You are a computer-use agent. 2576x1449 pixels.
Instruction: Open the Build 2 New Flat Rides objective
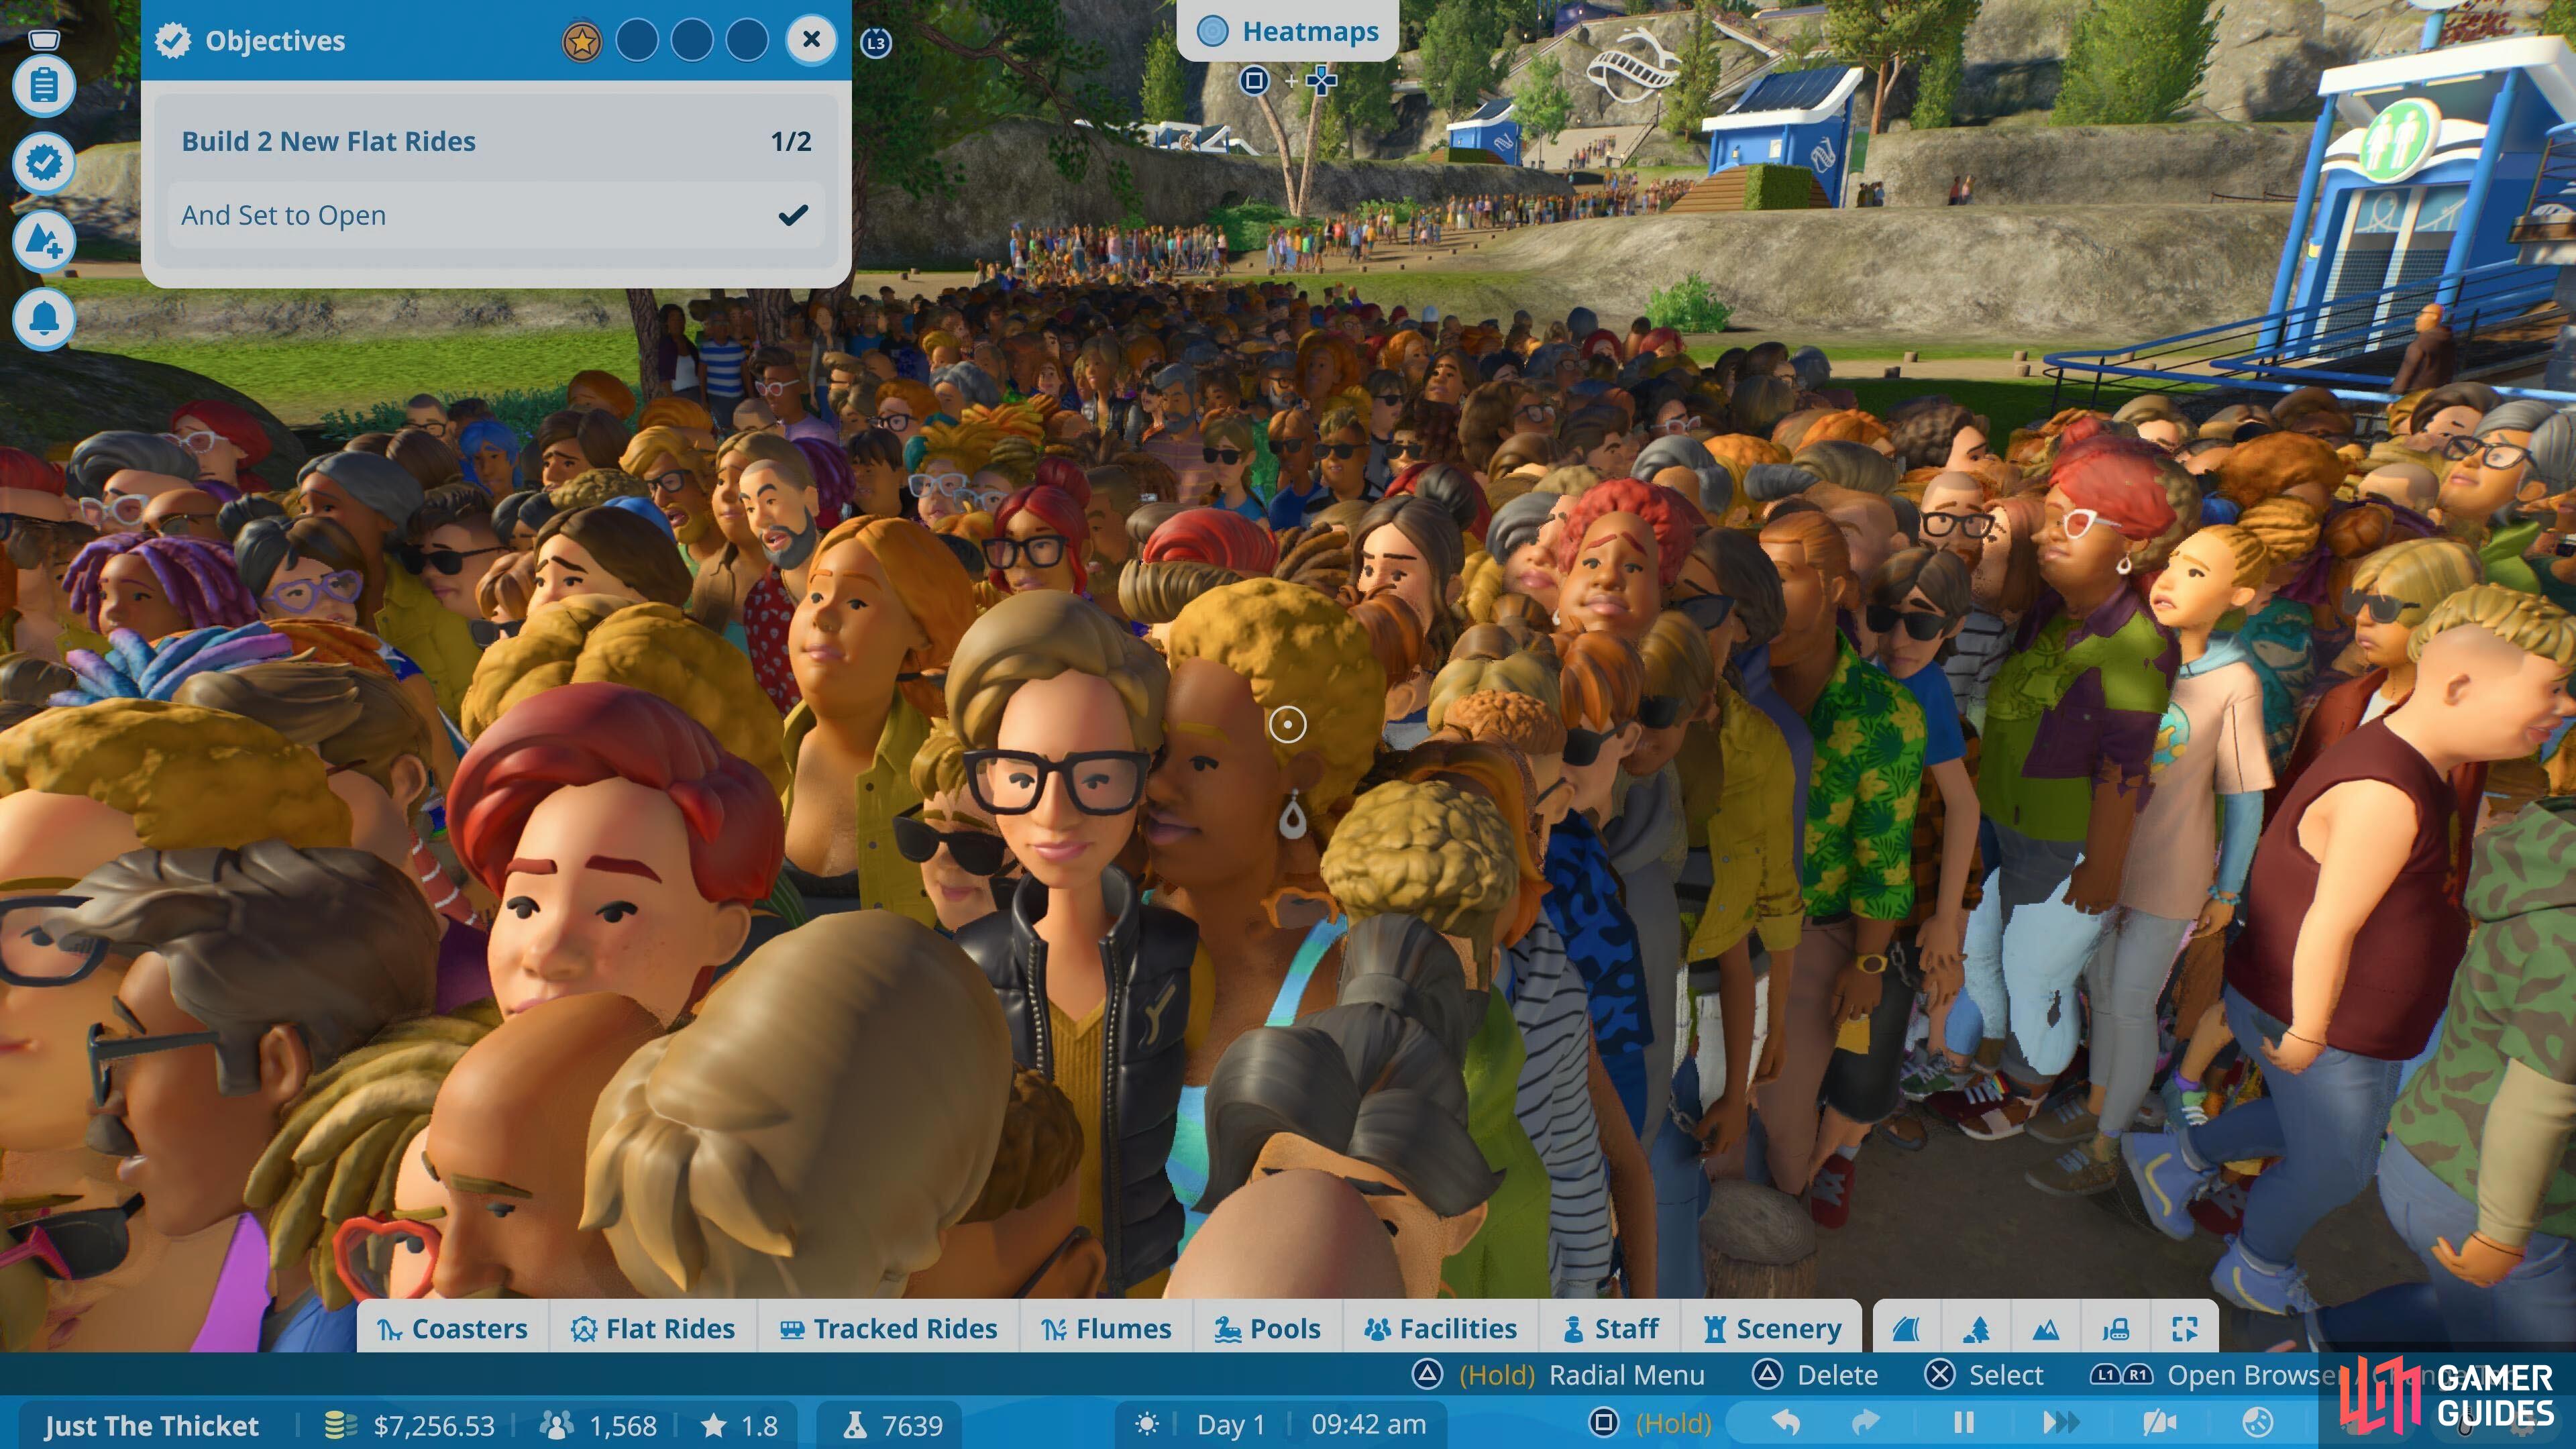coord(496,141)
